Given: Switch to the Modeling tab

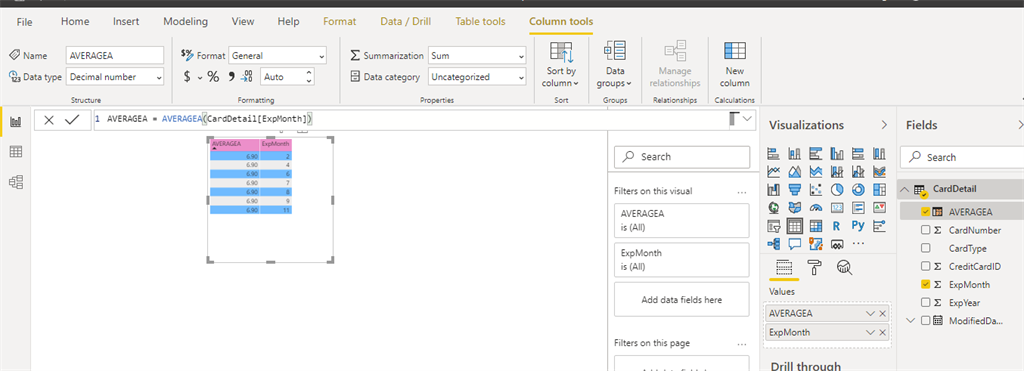Looking at the screenshot, I should 185,22.
